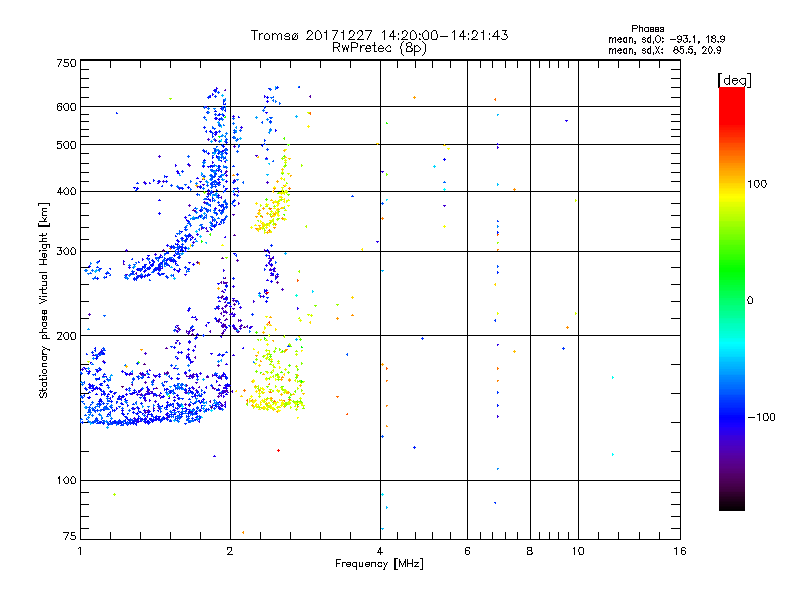Click the 'mean, sd,X: 85.5, 20.9' line
800x600 pixels.
click(664, 50)
